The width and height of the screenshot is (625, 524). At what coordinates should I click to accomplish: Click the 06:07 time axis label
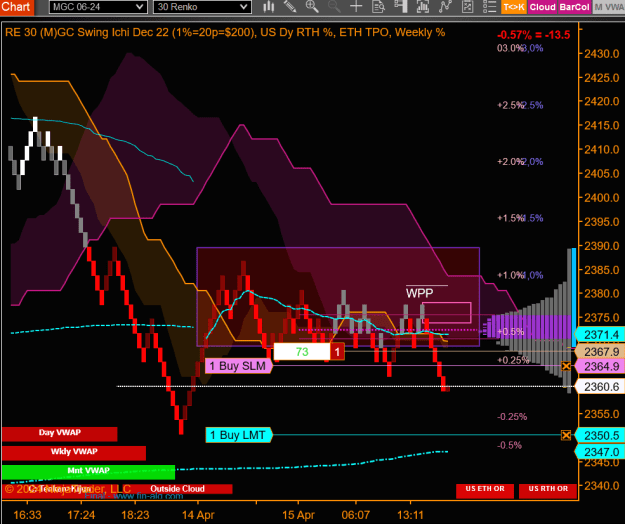coord(356,515)
